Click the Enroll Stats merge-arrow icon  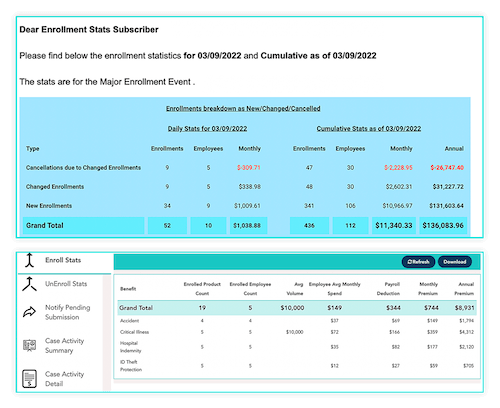pyautogui.click(x=30, y=260)
